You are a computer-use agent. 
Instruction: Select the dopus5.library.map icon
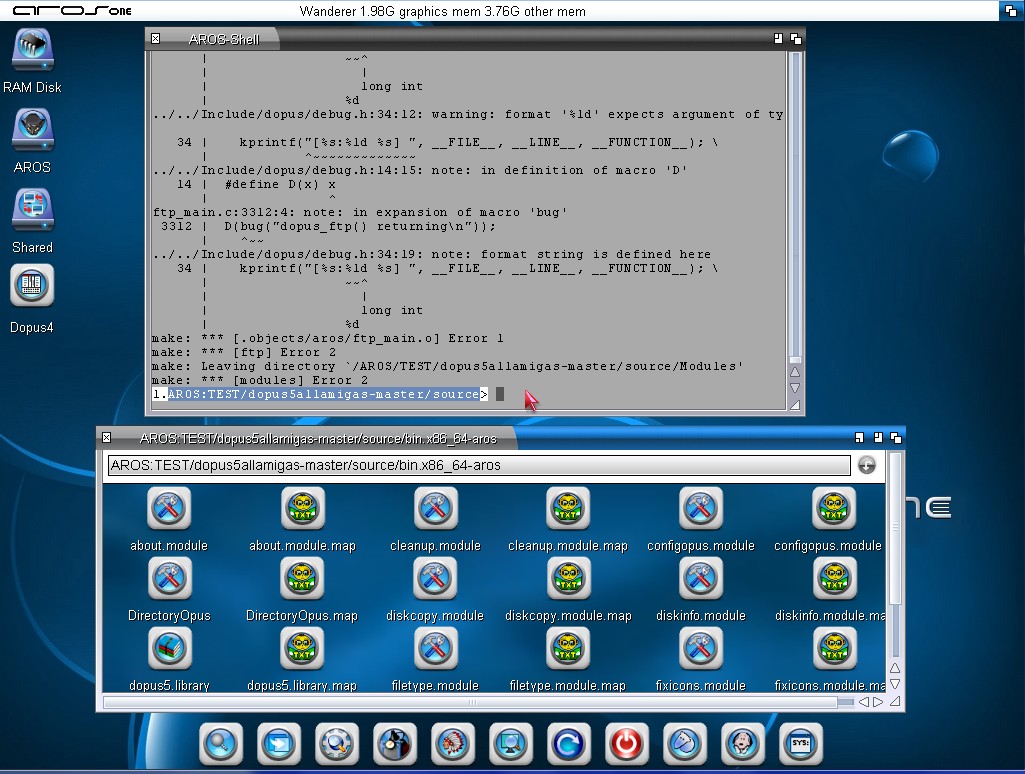click(x=302, y=648)
